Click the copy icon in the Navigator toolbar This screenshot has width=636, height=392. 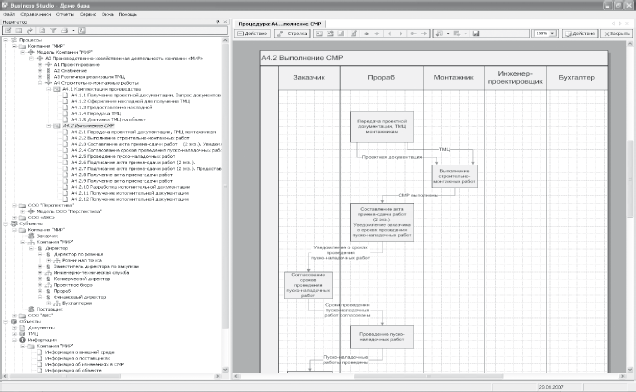[x=42, y=30]
